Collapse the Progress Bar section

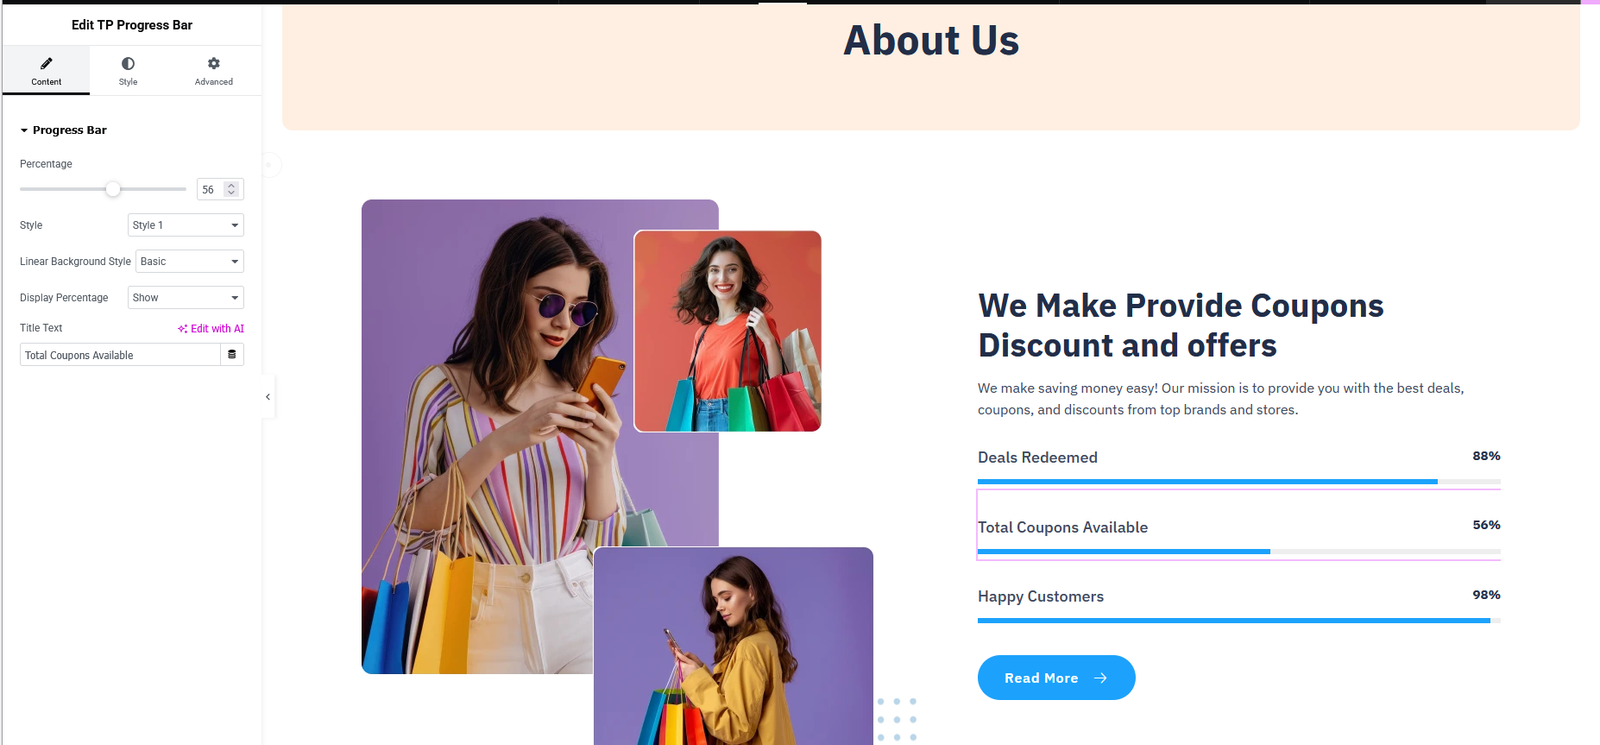click(63, 130)
